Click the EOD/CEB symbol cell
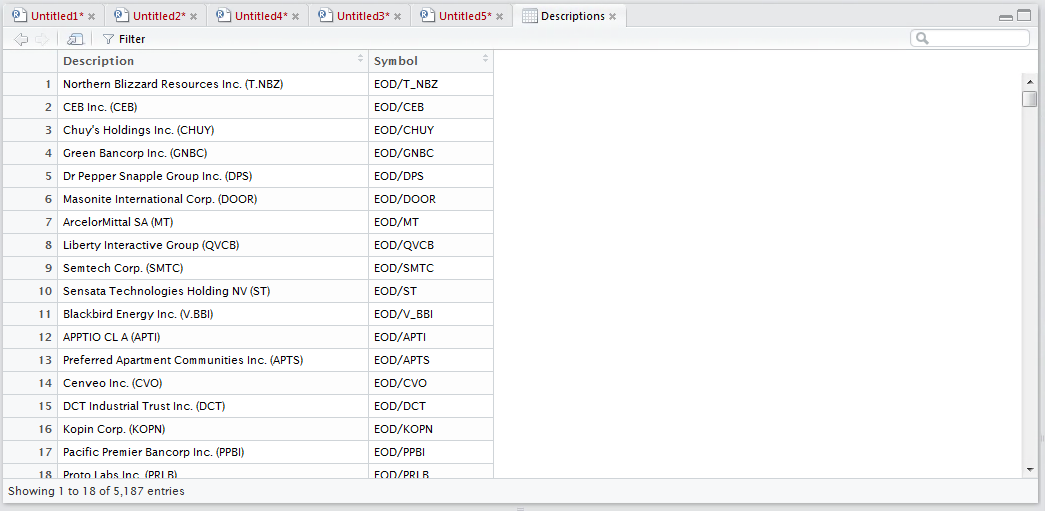Image resolution: width=1045 pixels, height=511 pixels. tap(431, 107)
